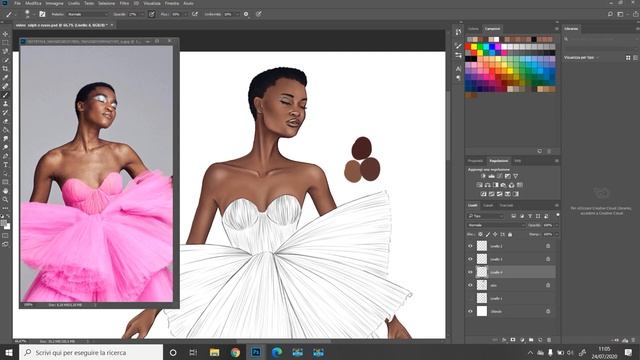Viewport: 640px width, 360px height.
Task: Hide the Sfondo layer
Action: pyautogui.click(x=470, y=311)
